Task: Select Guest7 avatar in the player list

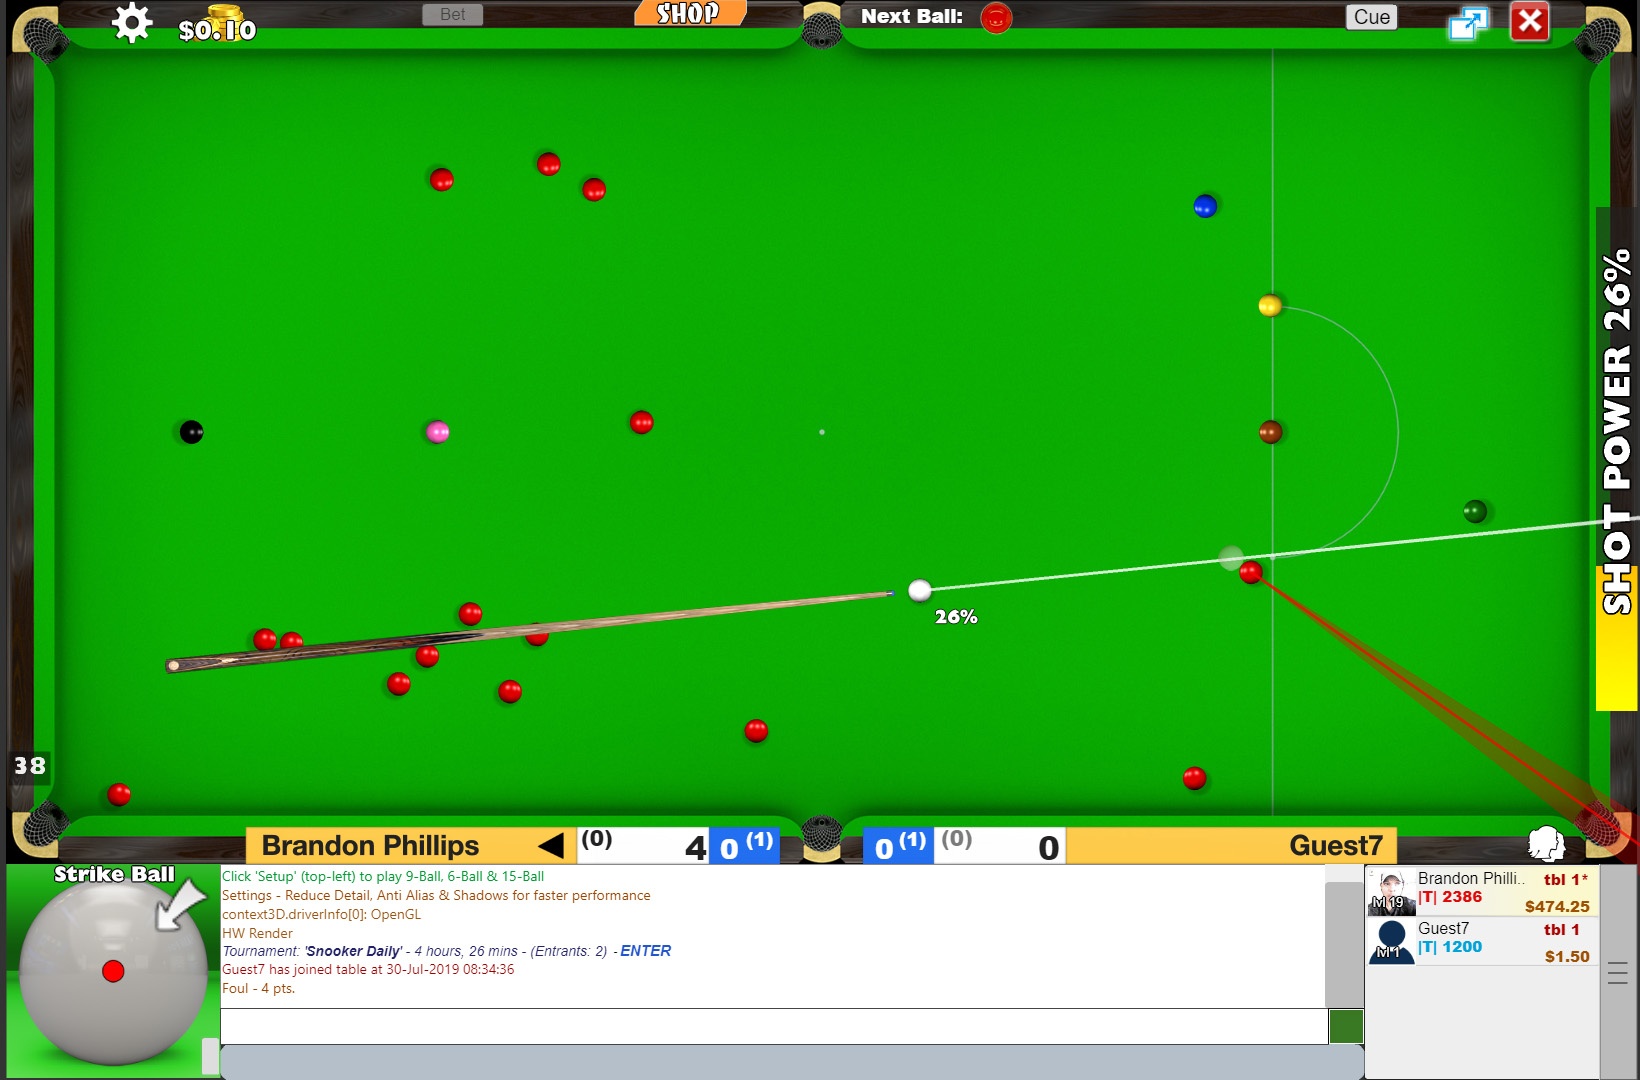Action: pyautogui.click(x=1391, y=942)
